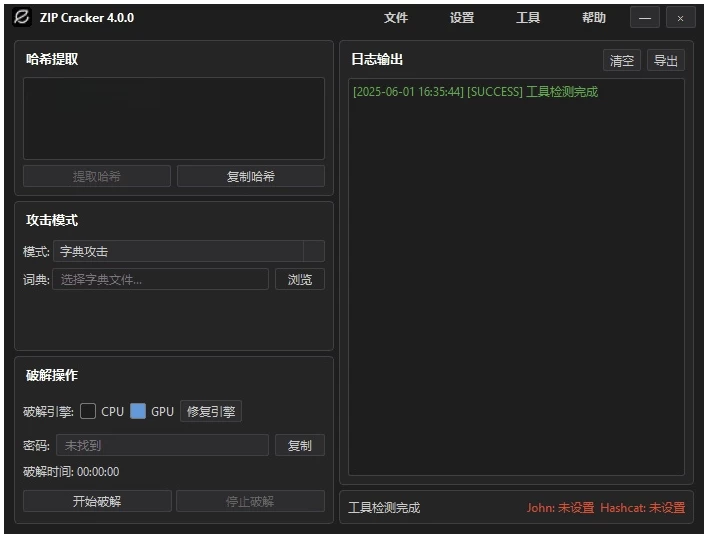Click the 复制哈希 button
708x538 pixels.
[251, 176]
